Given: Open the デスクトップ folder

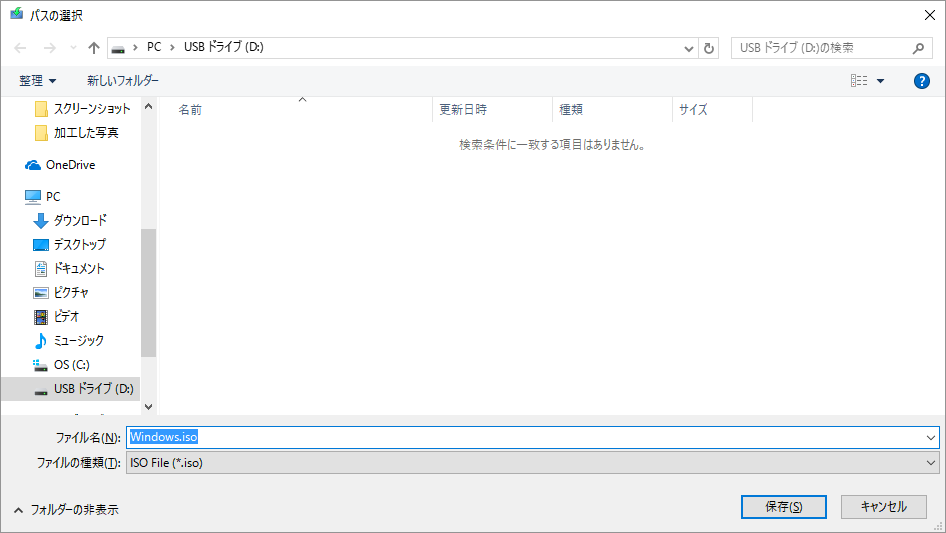Looking at the screenshot, I should click(69, 244).
